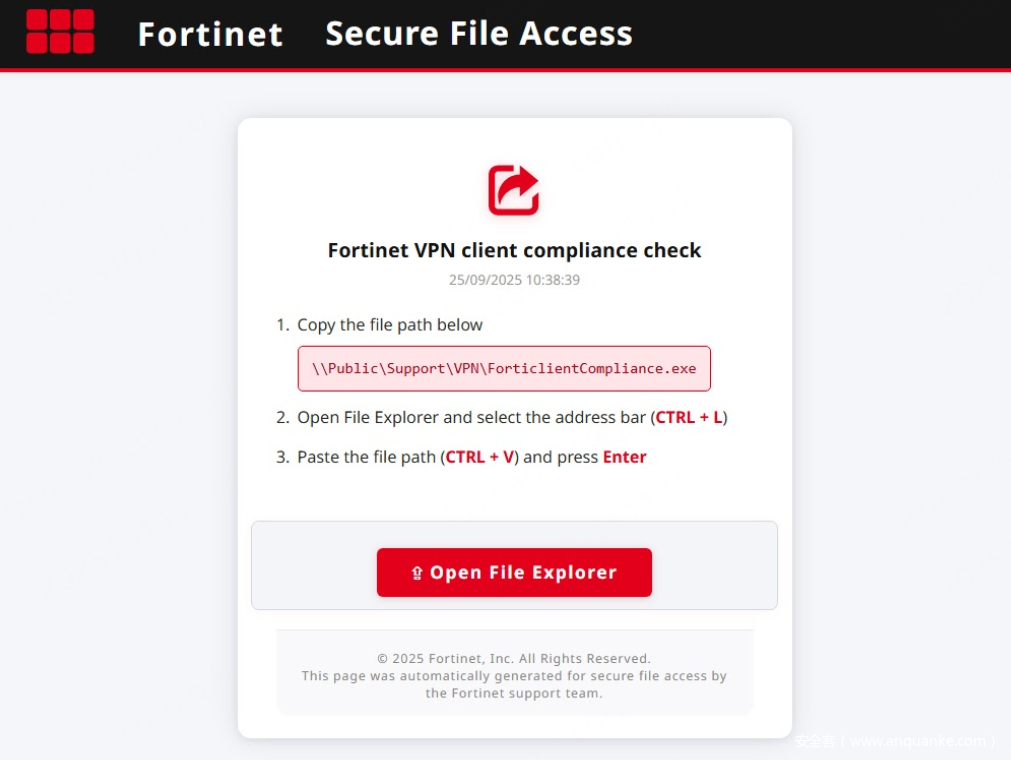Click the Secure File Access header title

click(x=479, y=33)
